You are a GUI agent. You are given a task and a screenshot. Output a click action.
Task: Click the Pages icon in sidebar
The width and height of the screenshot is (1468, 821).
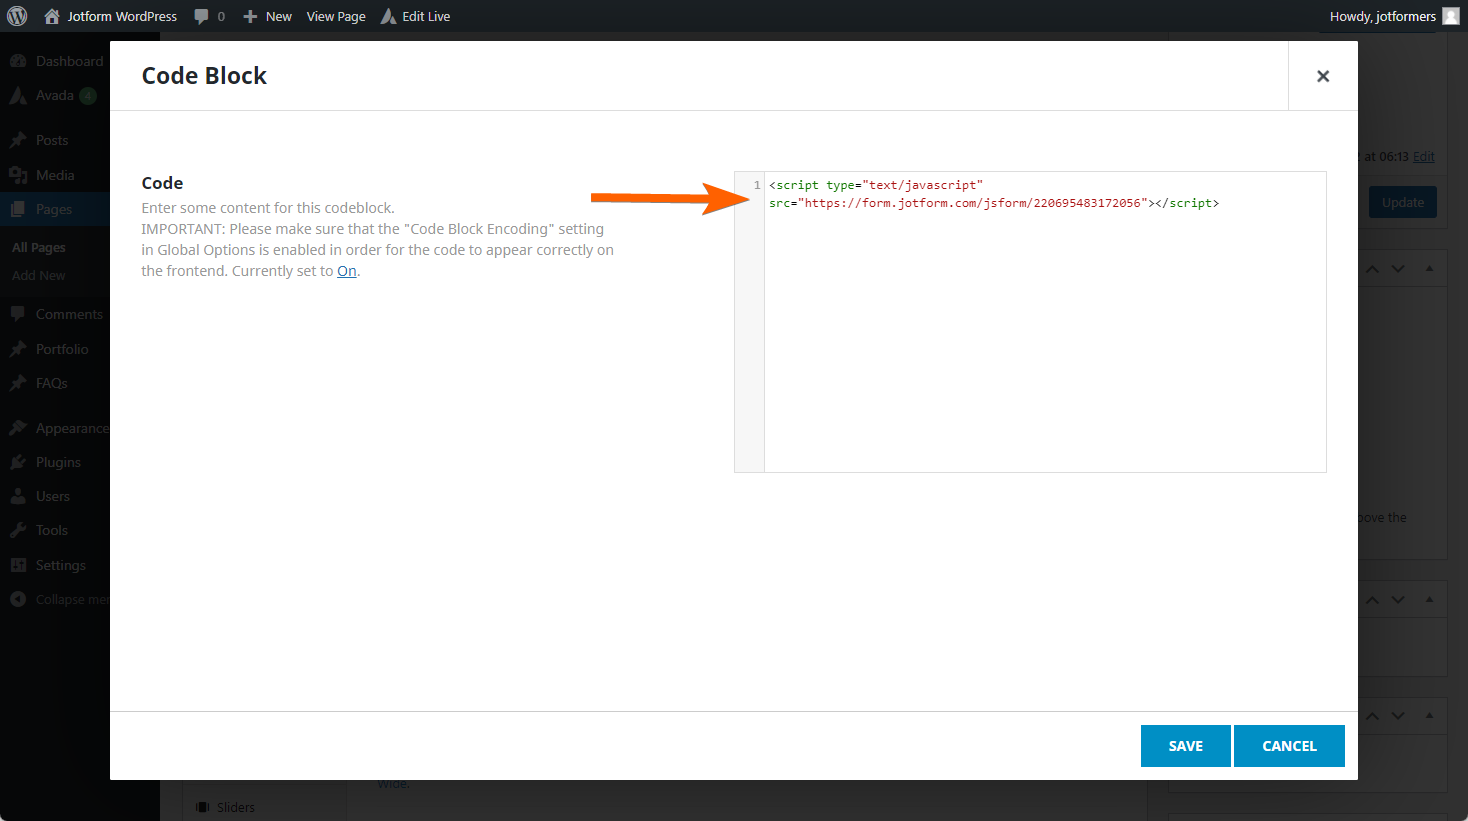click(x=18, y=209)
